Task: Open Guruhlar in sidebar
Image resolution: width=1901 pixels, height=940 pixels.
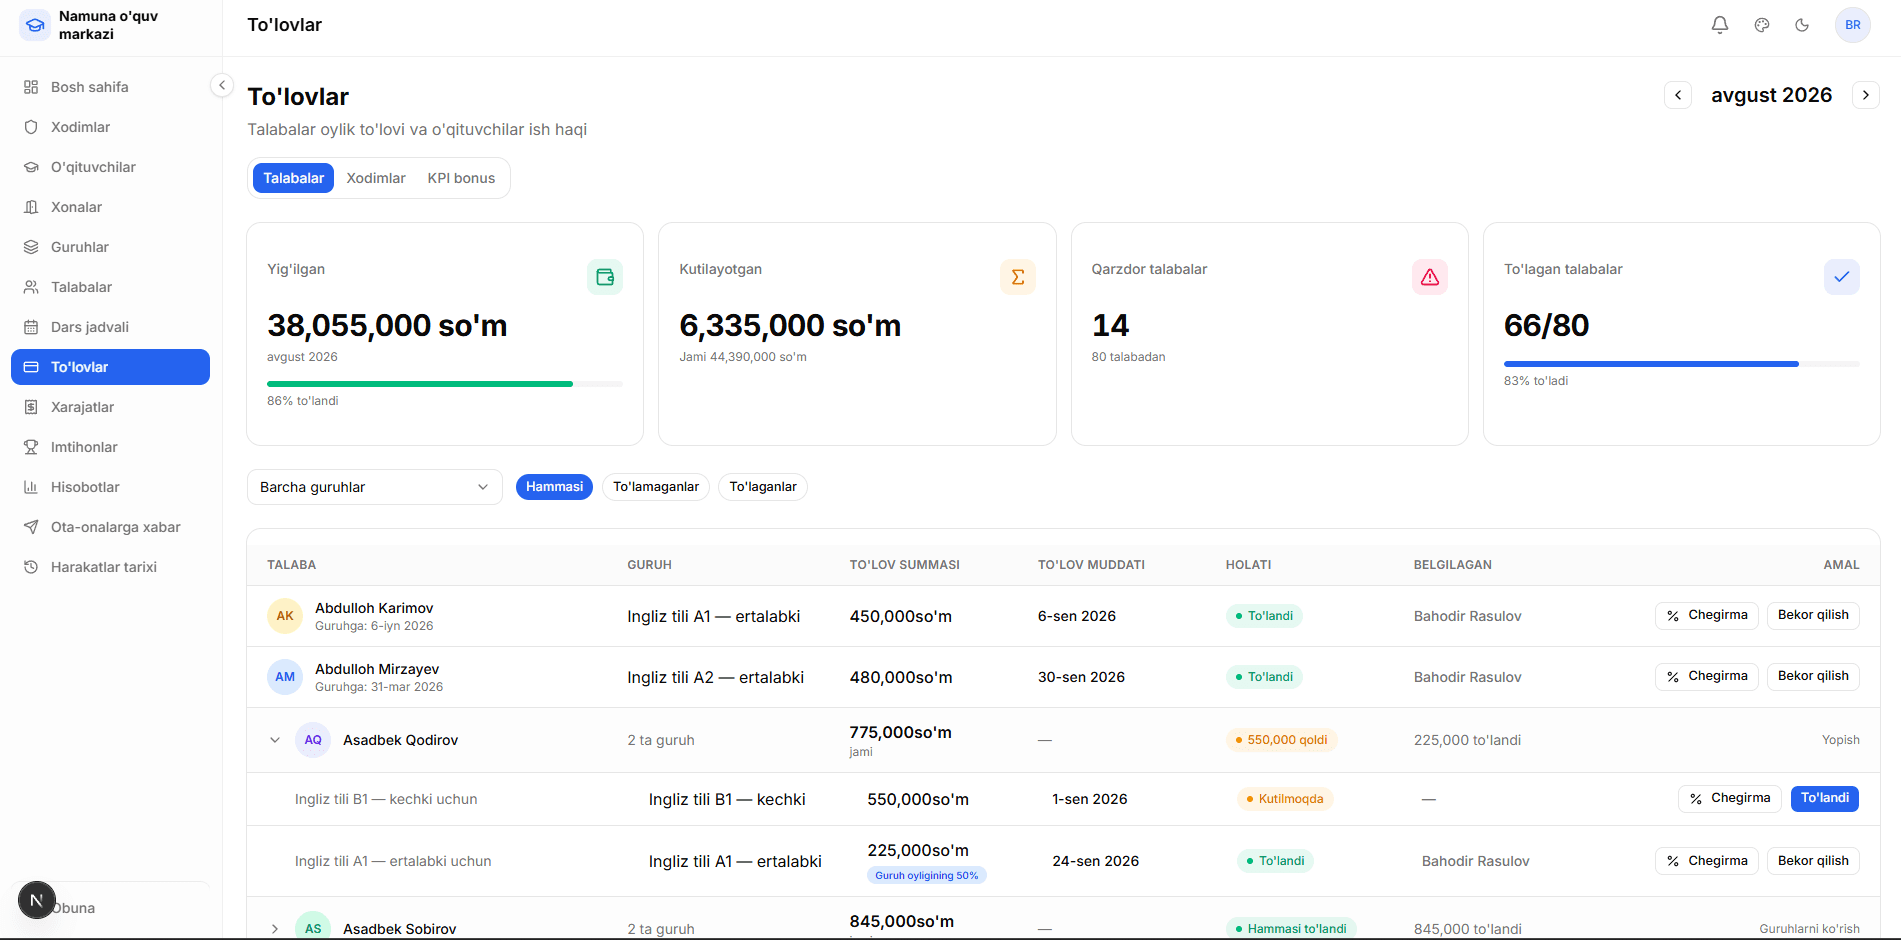Action: [x=110, y=247]
